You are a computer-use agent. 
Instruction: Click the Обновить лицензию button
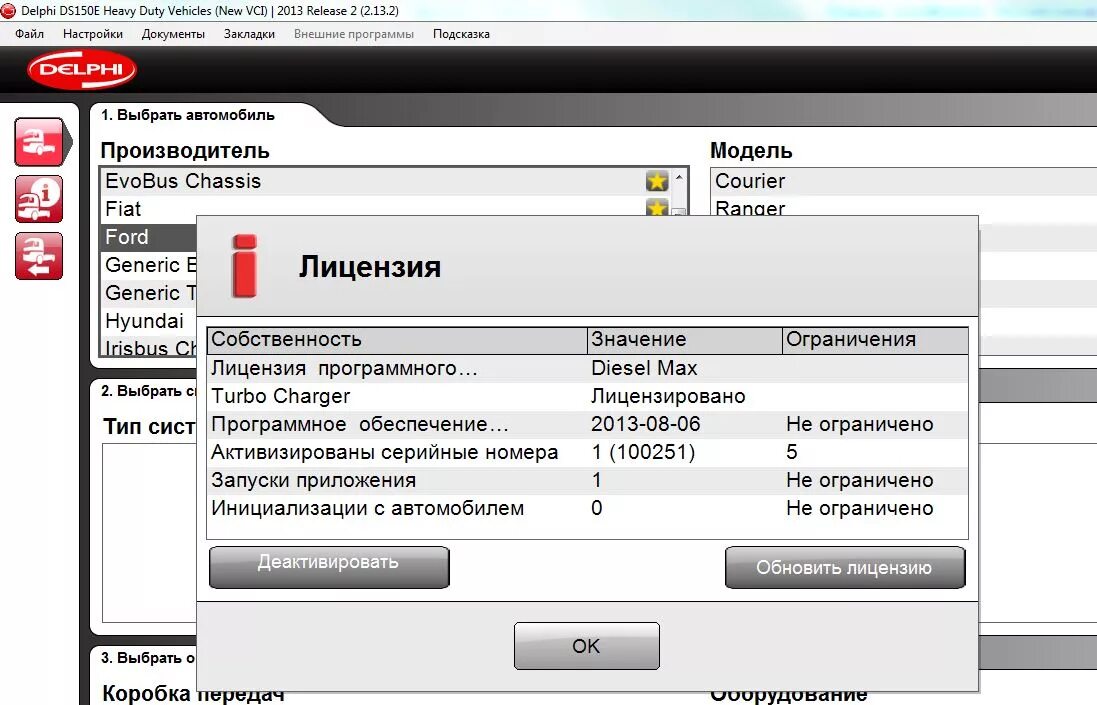point(845,567)
